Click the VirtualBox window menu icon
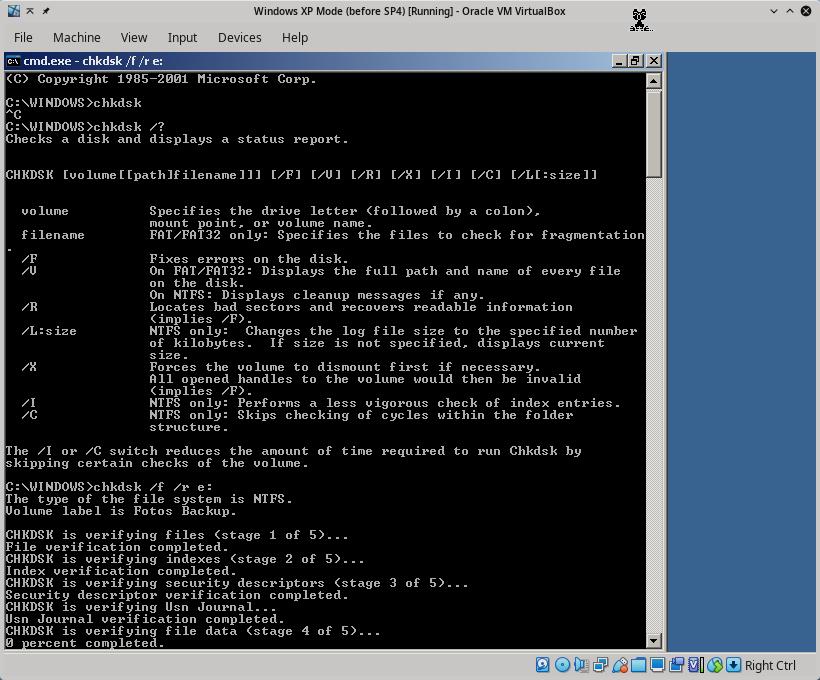This screenshot has height=680, width=820. [14, 10]
